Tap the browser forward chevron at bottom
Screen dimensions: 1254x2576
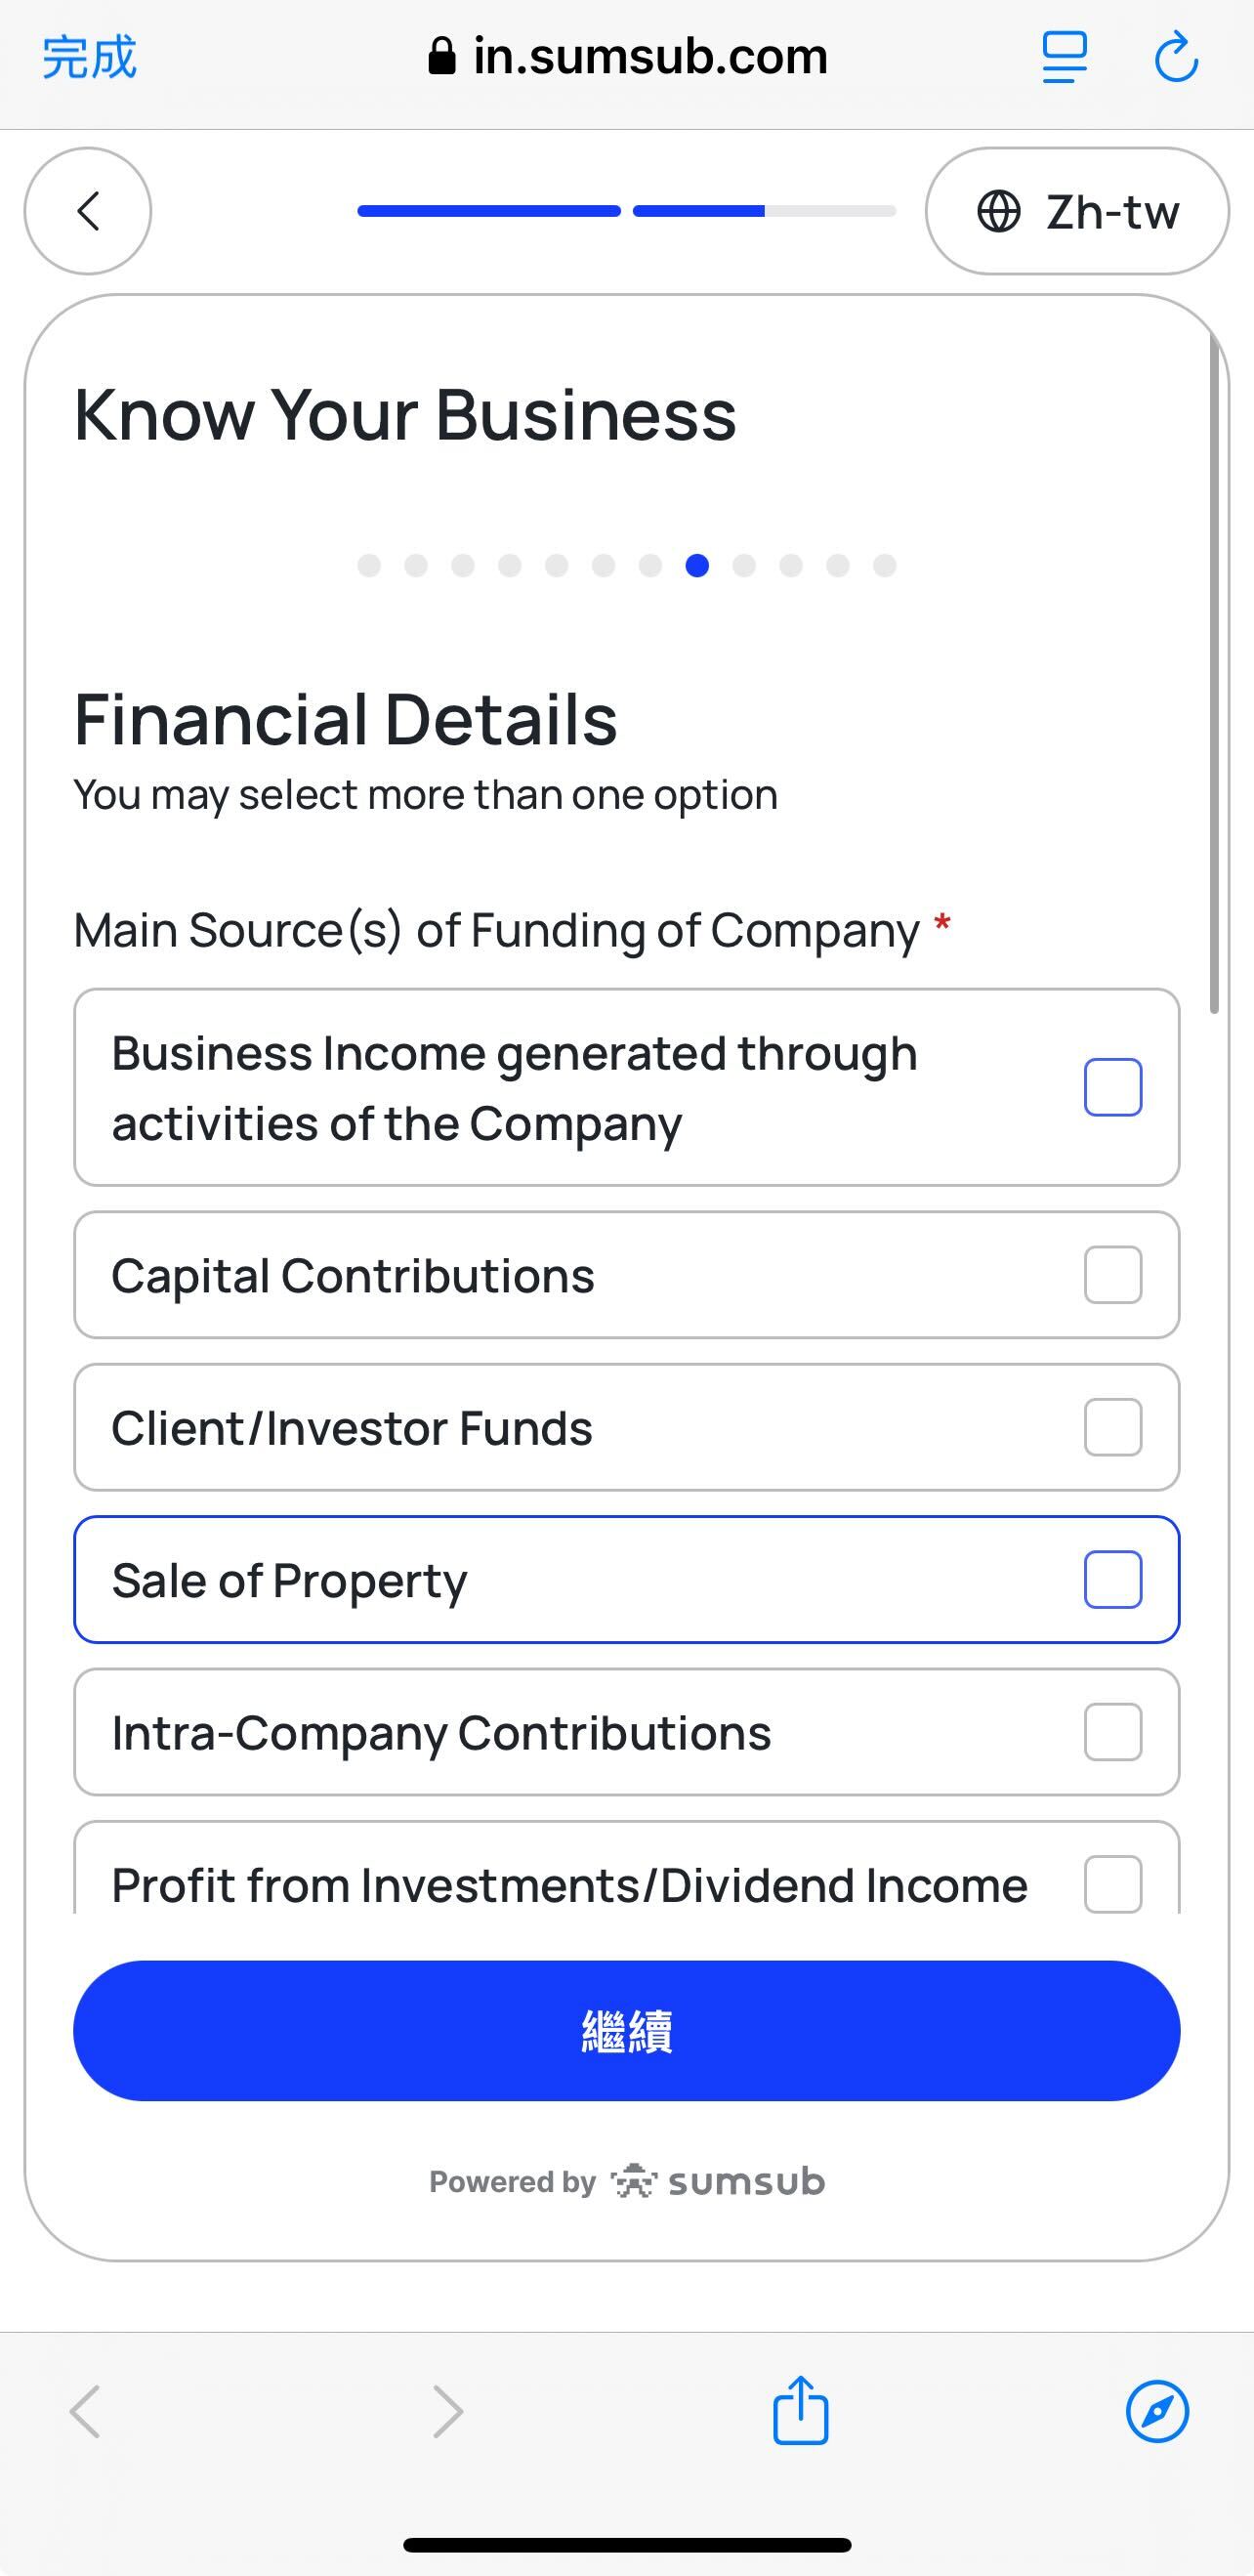click(x=447, y=2411)
